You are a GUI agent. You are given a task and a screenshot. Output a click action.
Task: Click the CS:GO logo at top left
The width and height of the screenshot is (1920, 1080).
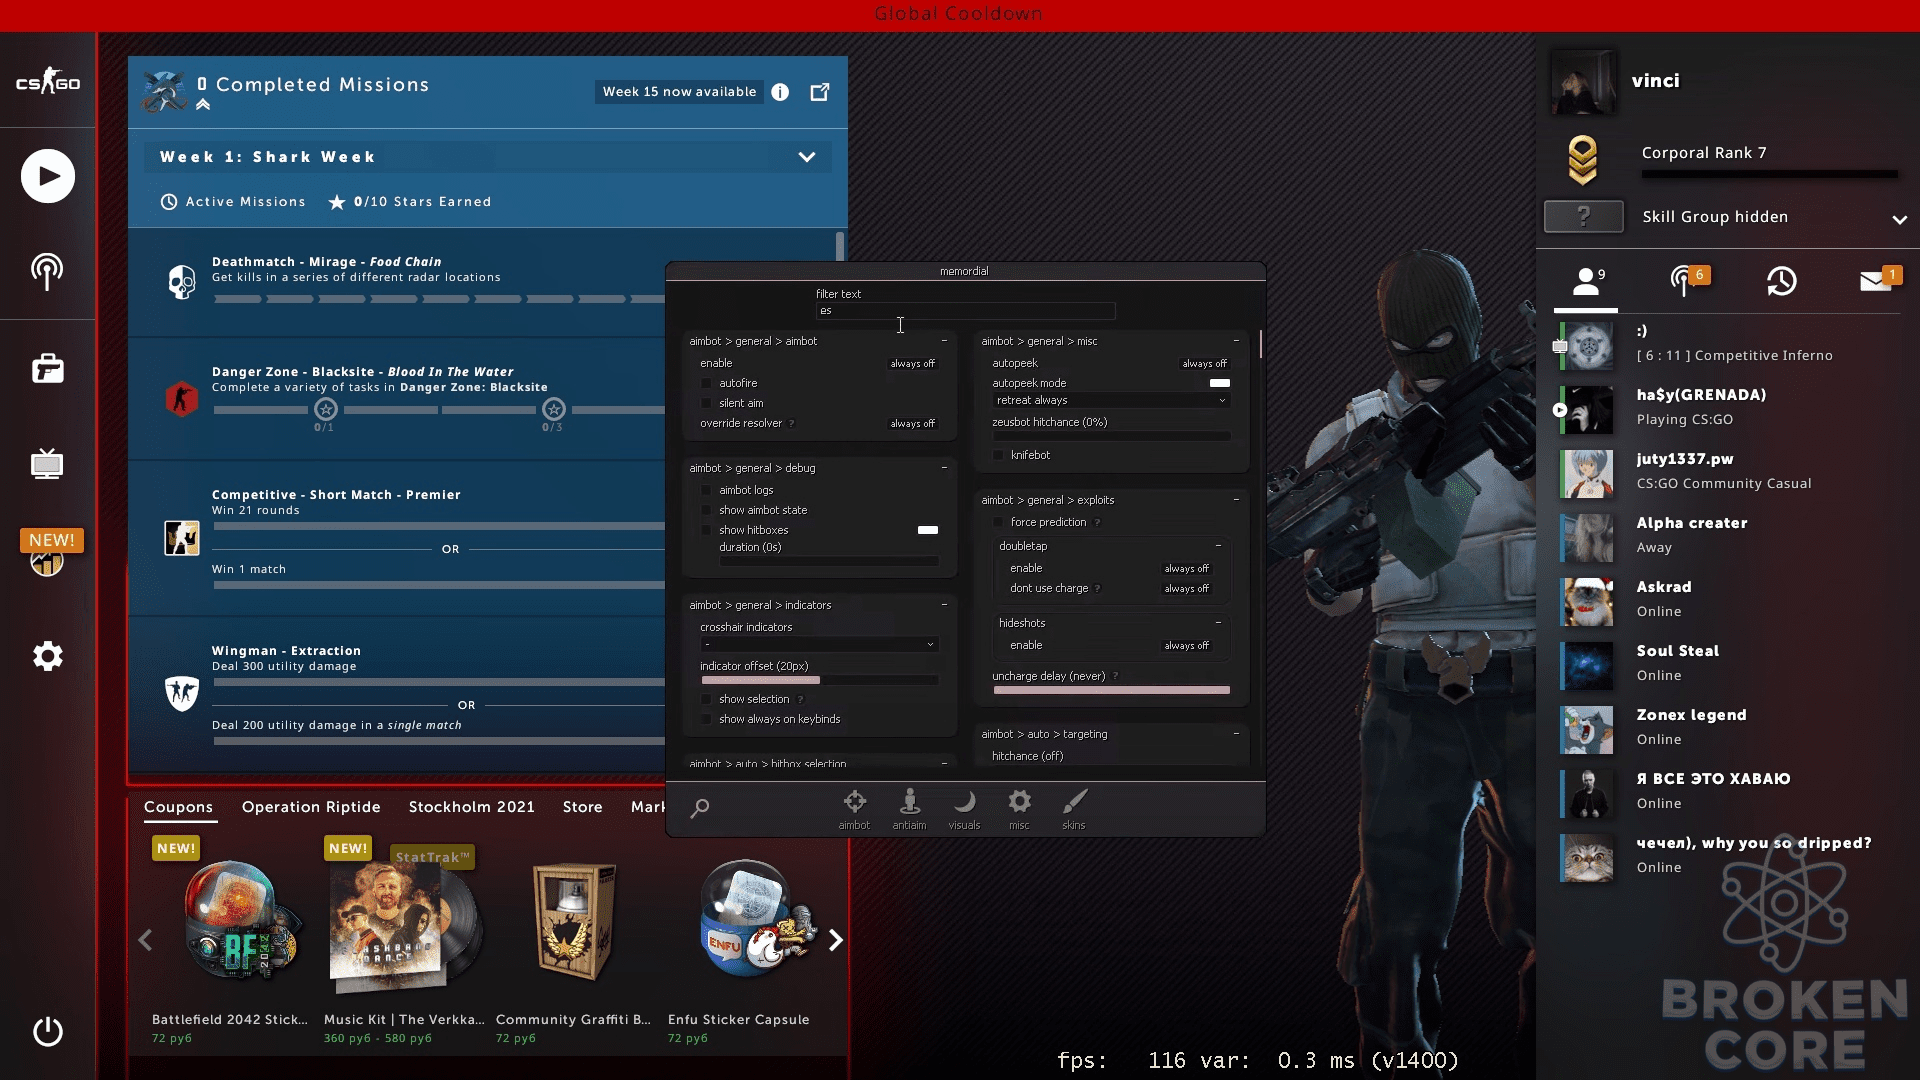pyautogui.click(x=47, y=82)
